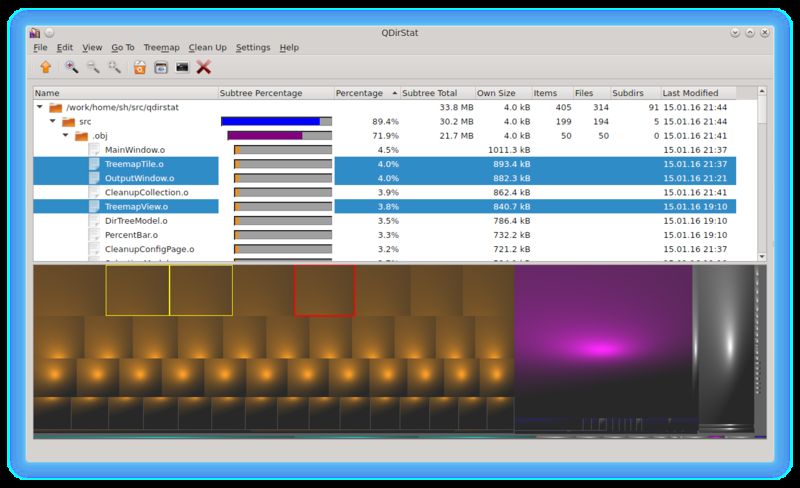Click tree view scrollbar up arrow

pos(762,91)
